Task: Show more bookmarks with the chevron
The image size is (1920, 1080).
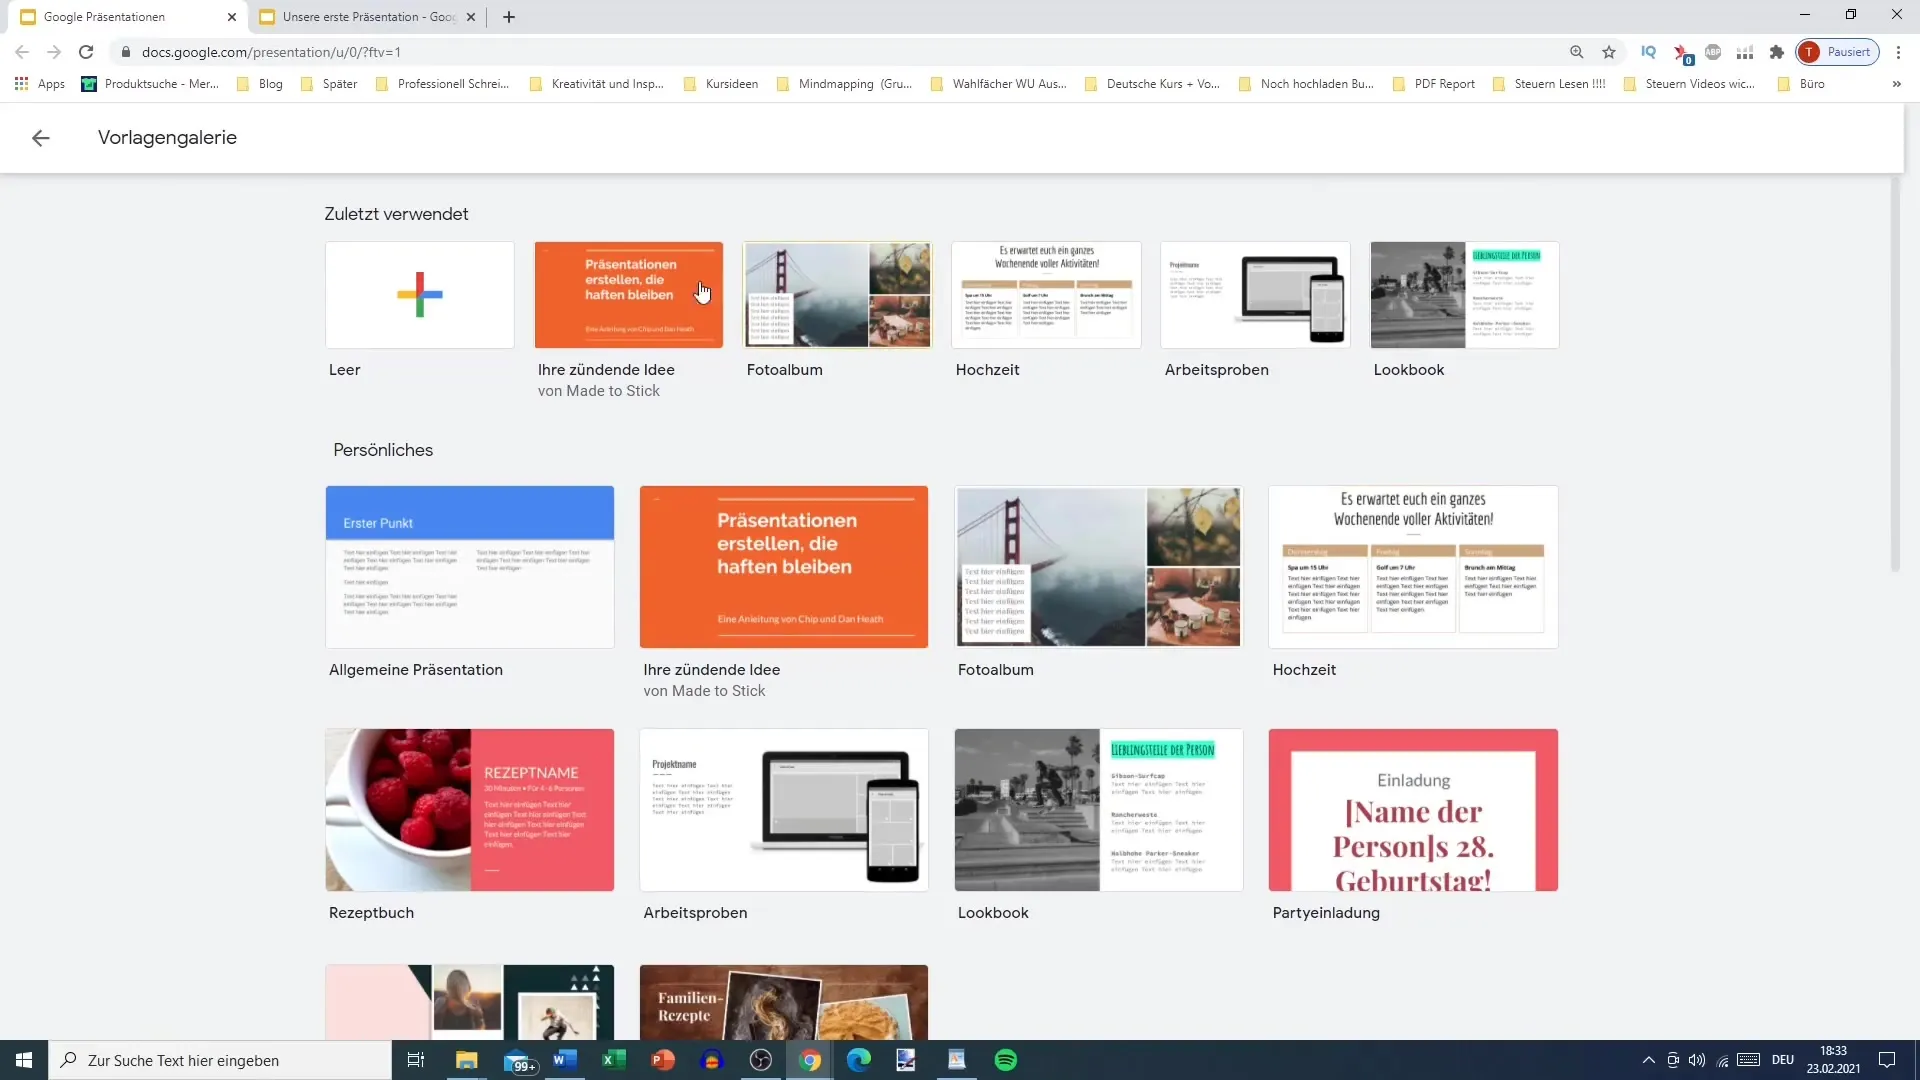Action: 1897,84
